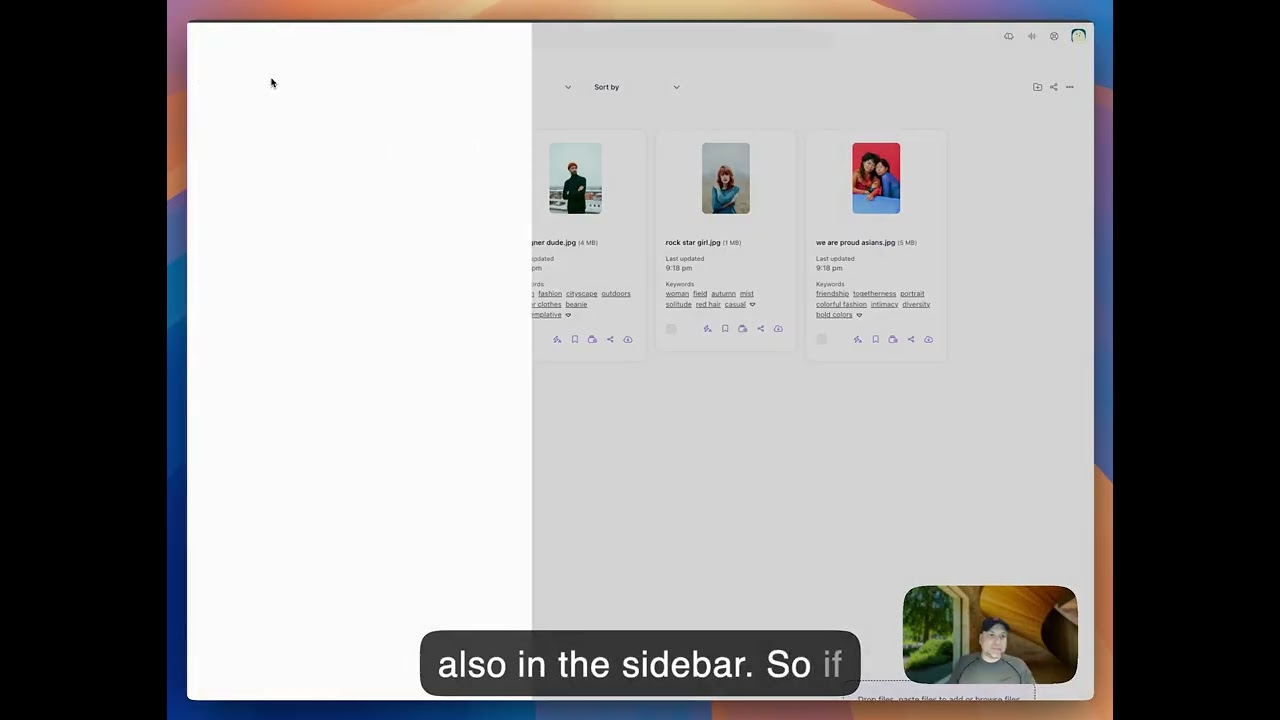Screen dimensions: 1280x720
Task: Share the dude.jpg card
Action: [x=610, y=340]
